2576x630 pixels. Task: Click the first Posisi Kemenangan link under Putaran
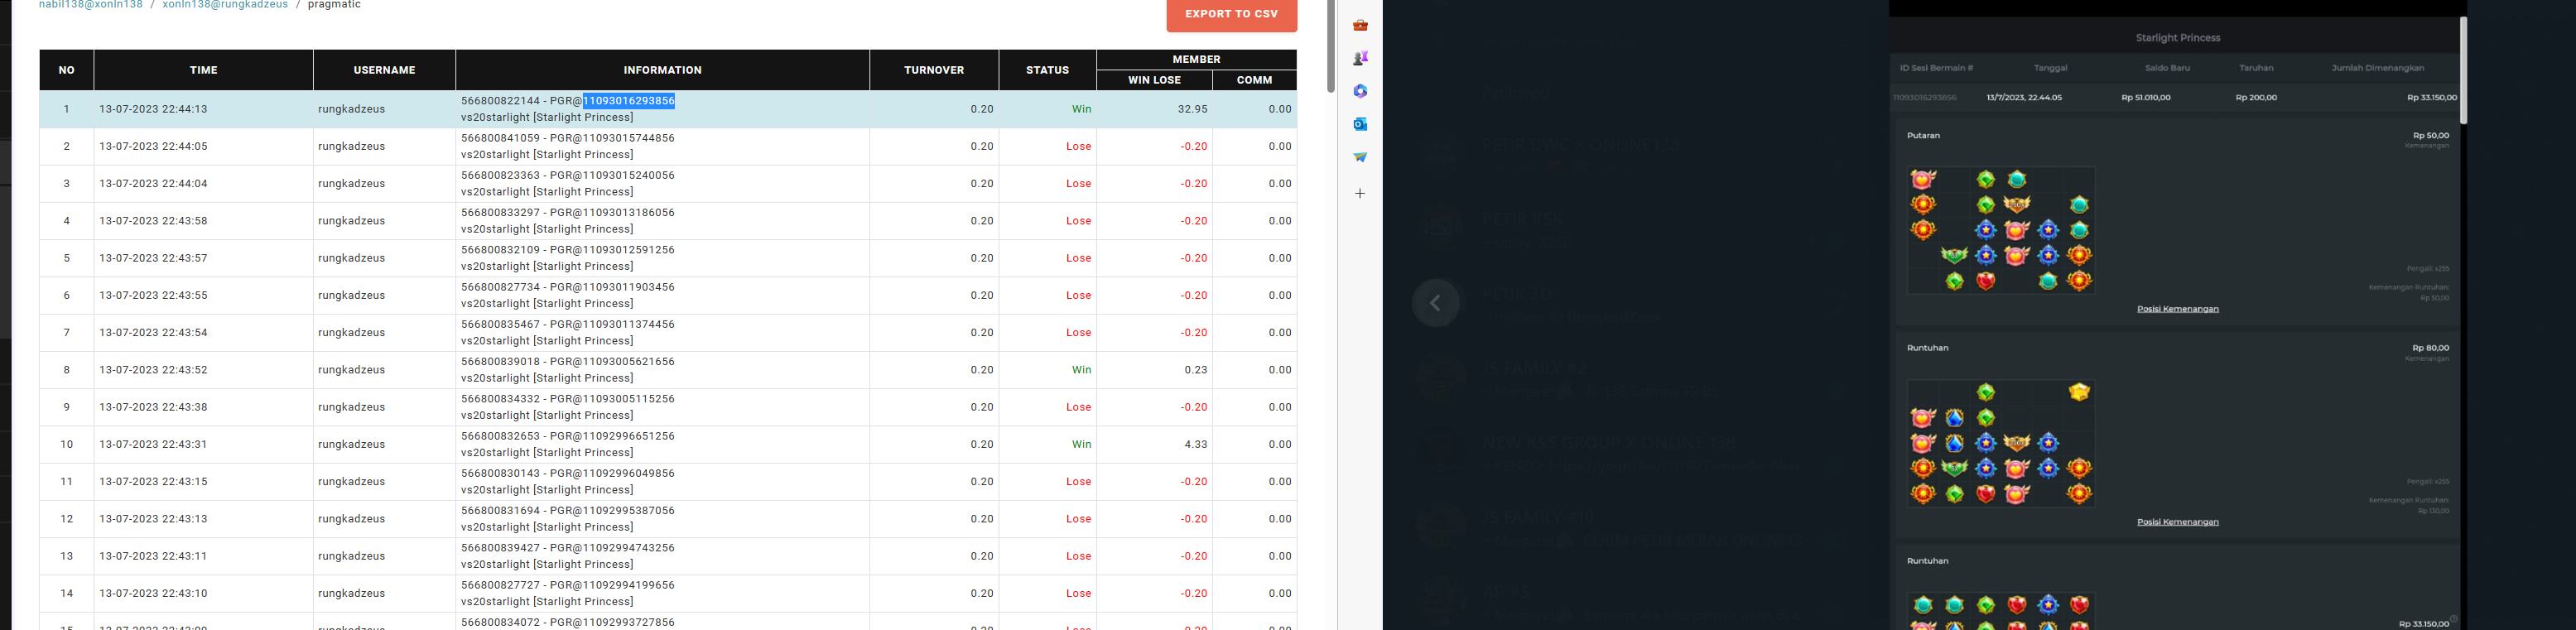2177,309
